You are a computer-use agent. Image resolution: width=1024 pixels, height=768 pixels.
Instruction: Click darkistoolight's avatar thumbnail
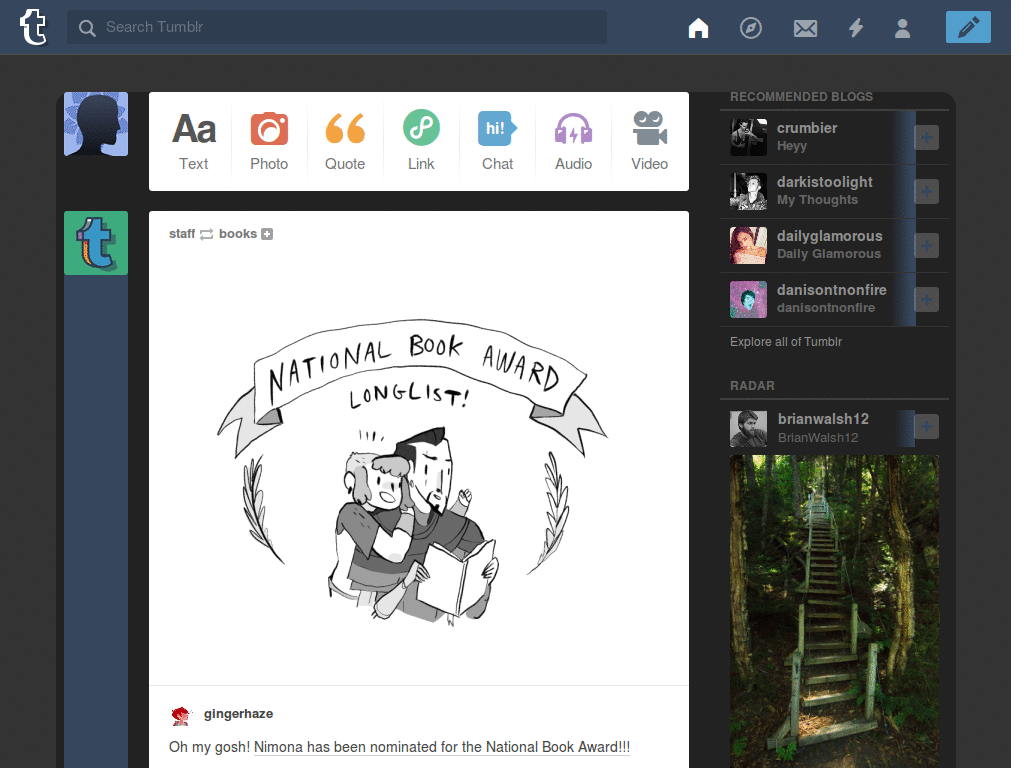(748, 191)
